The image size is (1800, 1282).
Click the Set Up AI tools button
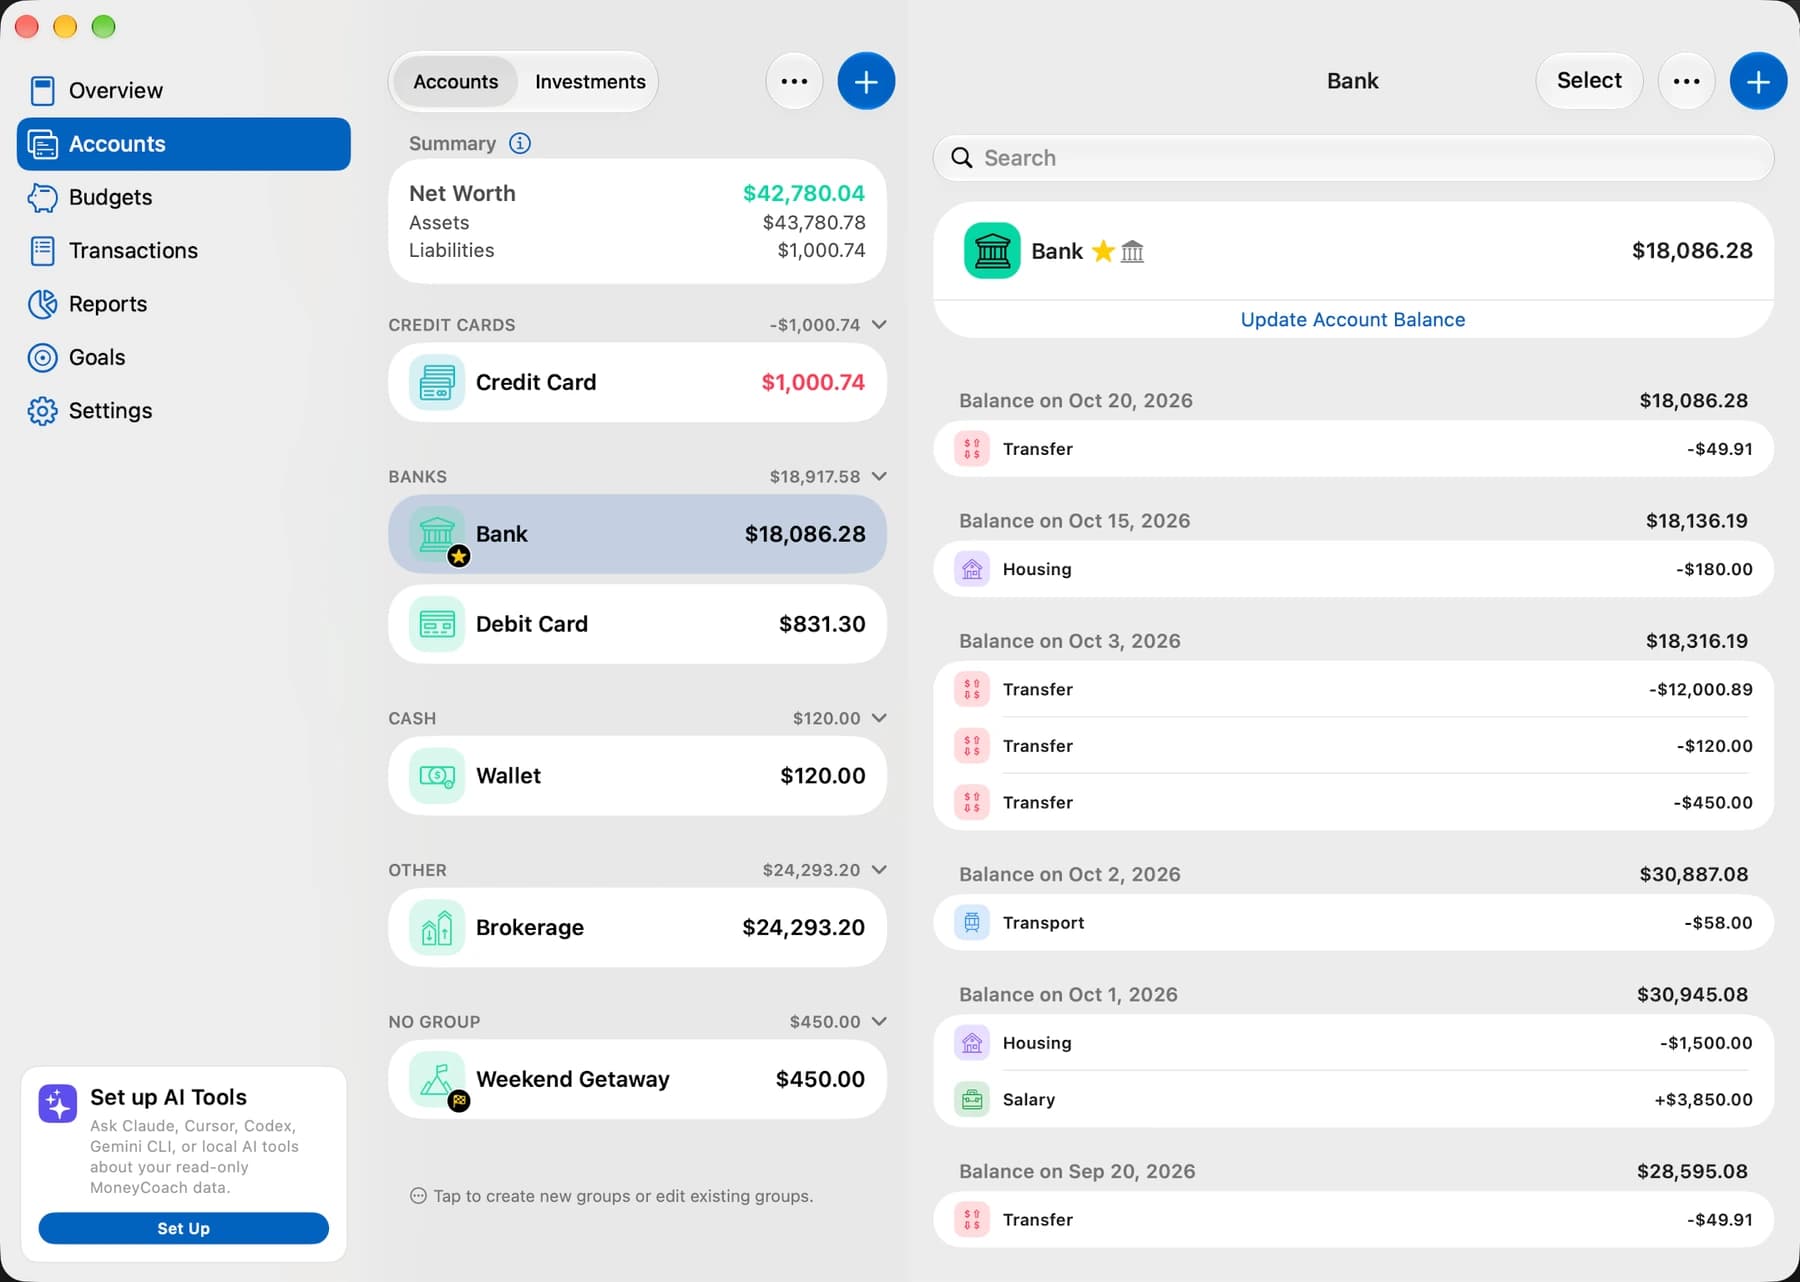pyautogui.click(x=184, y=1228)
